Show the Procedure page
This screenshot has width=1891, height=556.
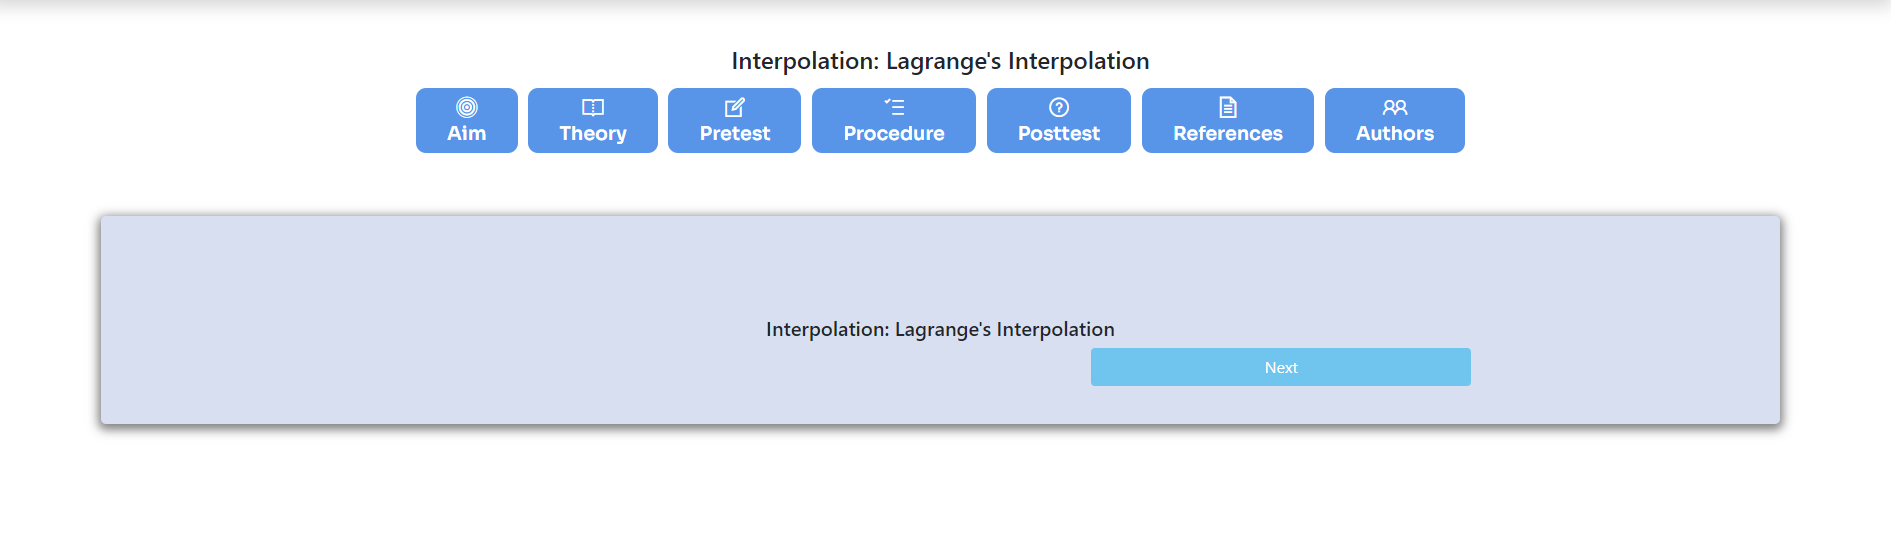click(x=894, y=120)
